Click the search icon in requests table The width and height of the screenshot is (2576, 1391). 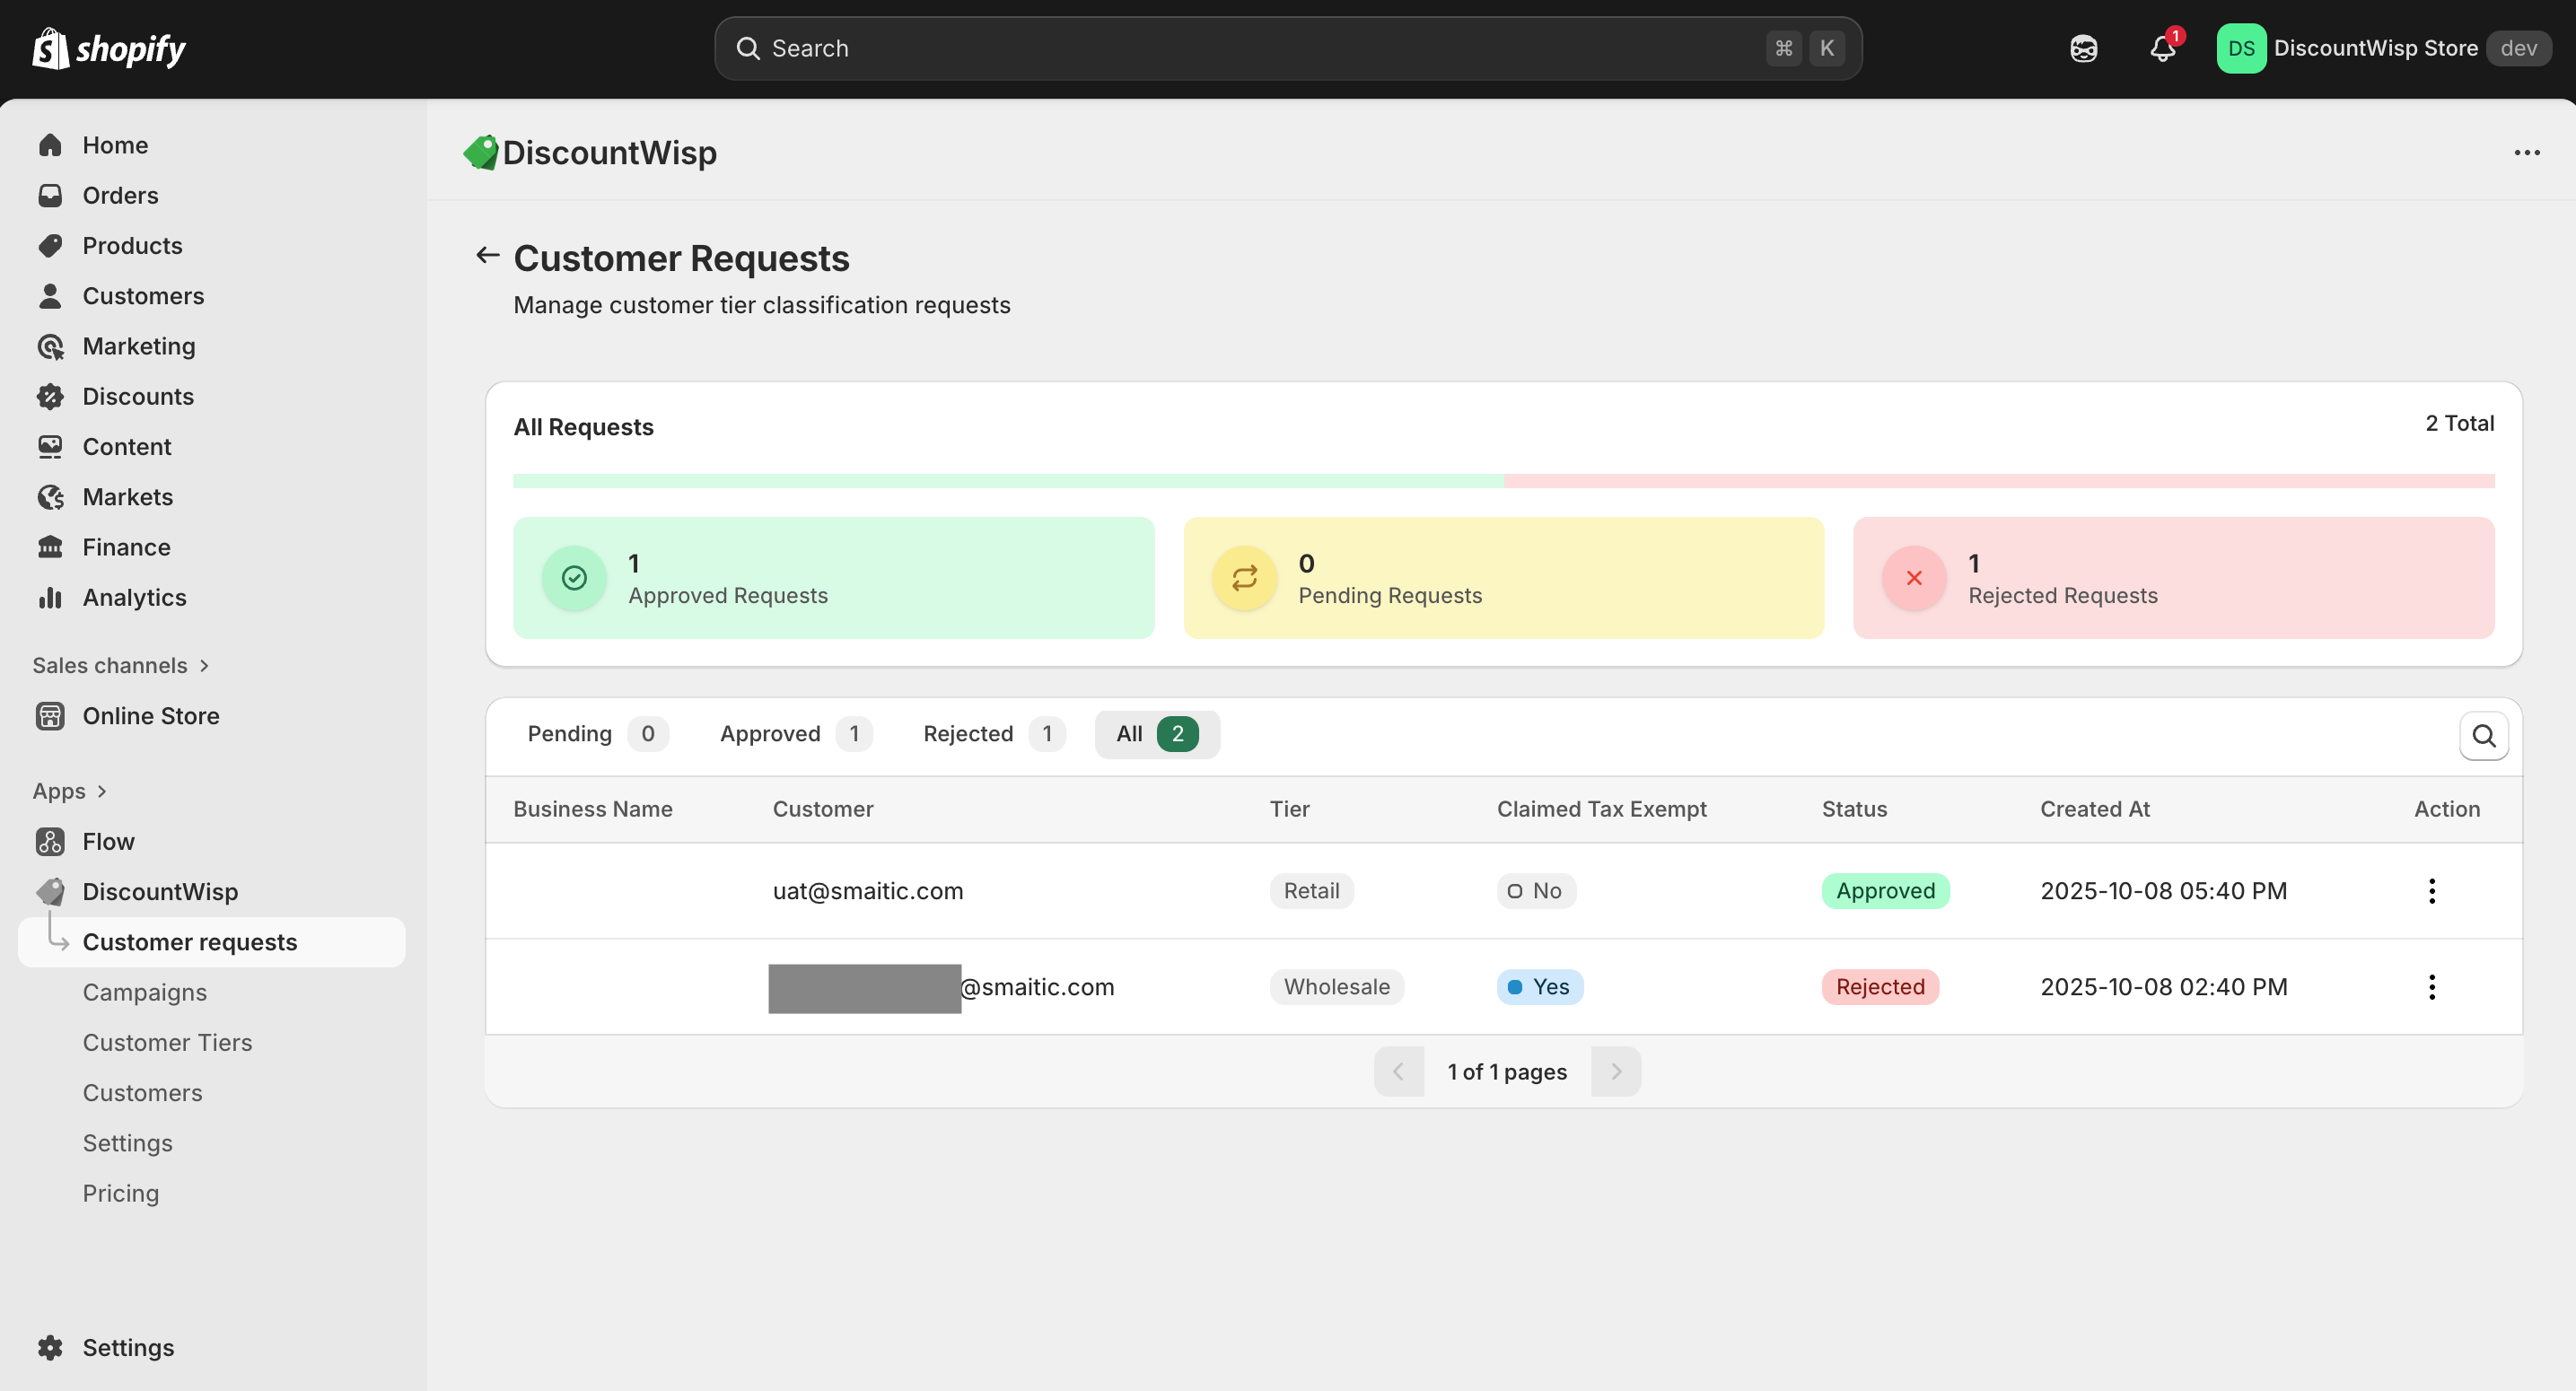tap(2483, 736)
